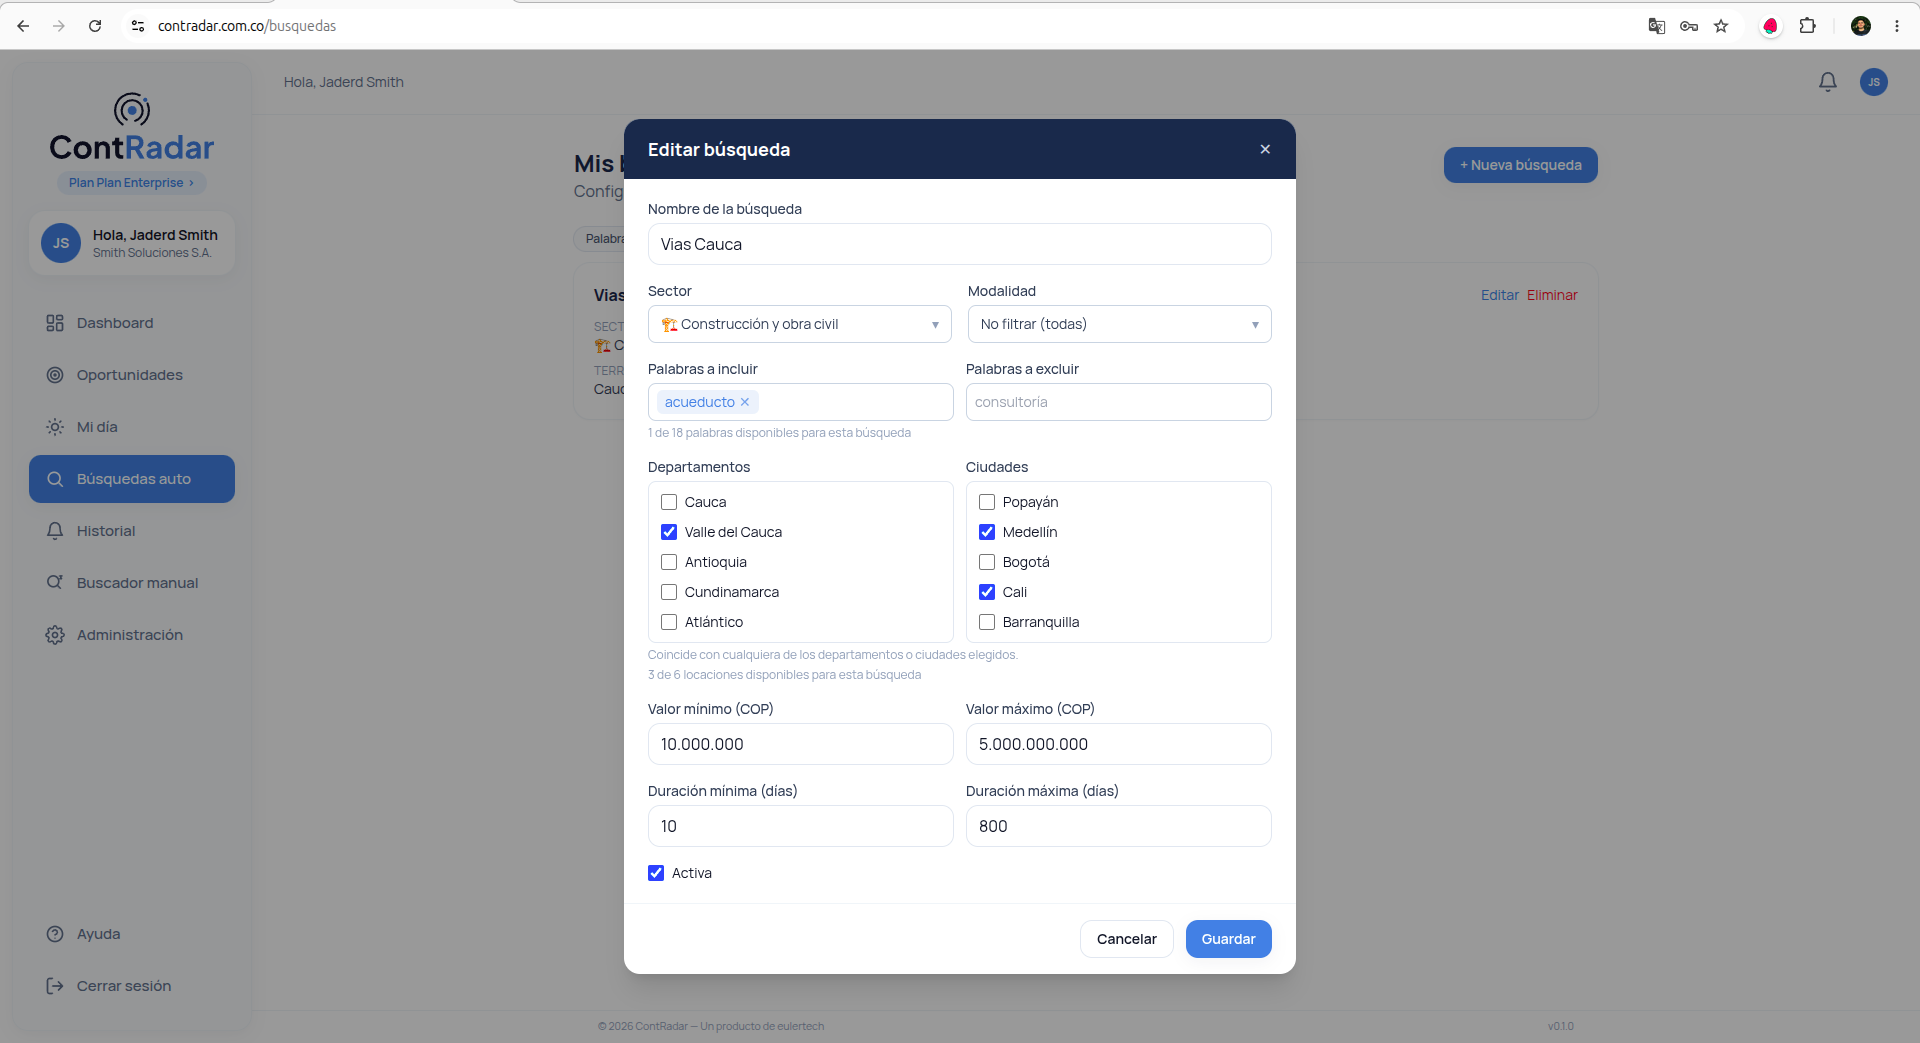Check the Atlántico department checkbox
This screenshot has height=1043, width=1920.
point(669,622)
